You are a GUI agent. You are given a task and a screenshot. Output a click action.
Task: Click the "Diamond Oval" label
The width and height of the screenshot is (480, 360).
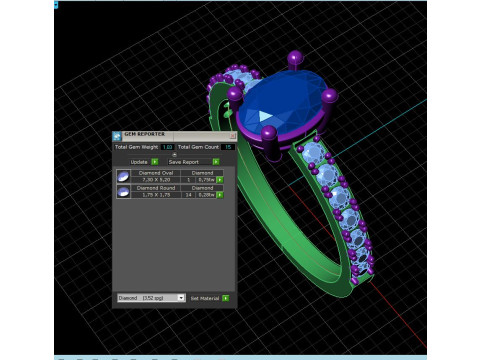click(156, 173)
